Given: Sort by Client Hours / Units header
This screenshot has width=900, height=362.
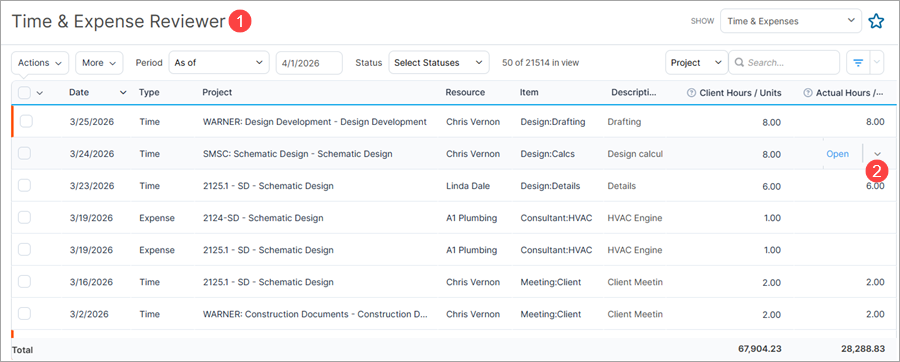Looking at the screenshot, I should tap(740, 92).
